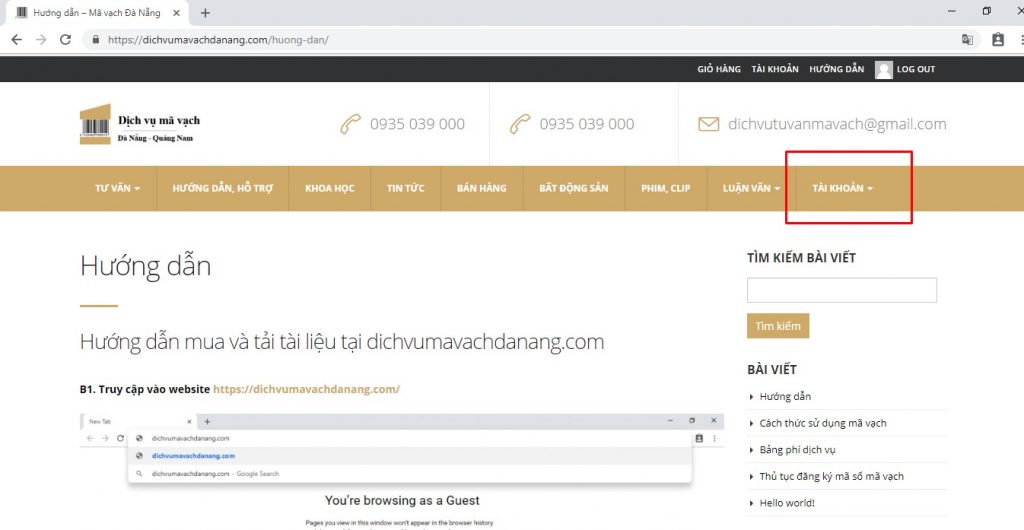This screenshot has height=530, width=1024.
Task: Go to the TIN TỨC menu item
Action: [x=406, y=188]
